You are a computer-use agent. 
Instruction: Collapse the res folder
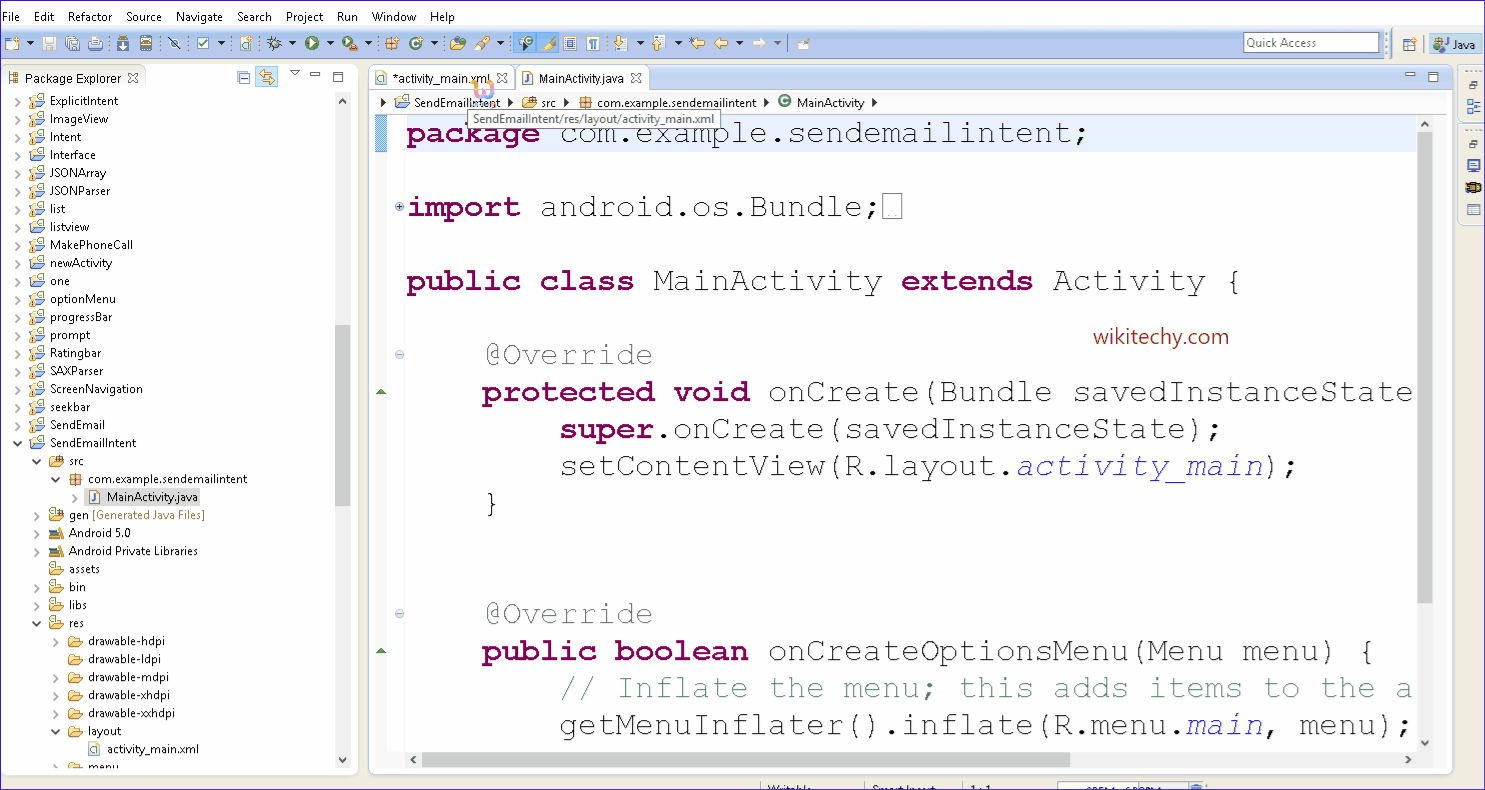[x=37, y=623]
